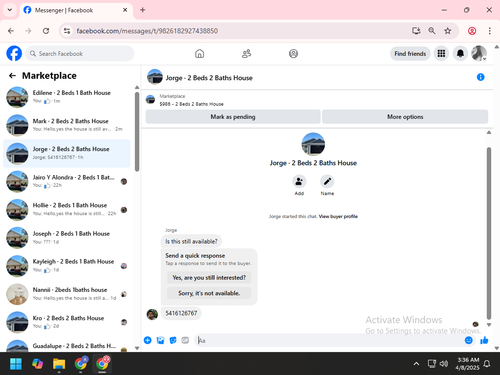Select Jorge - 2 Beds 2 Baths House chat
This screenshot has width=500, height=375.
67,153
